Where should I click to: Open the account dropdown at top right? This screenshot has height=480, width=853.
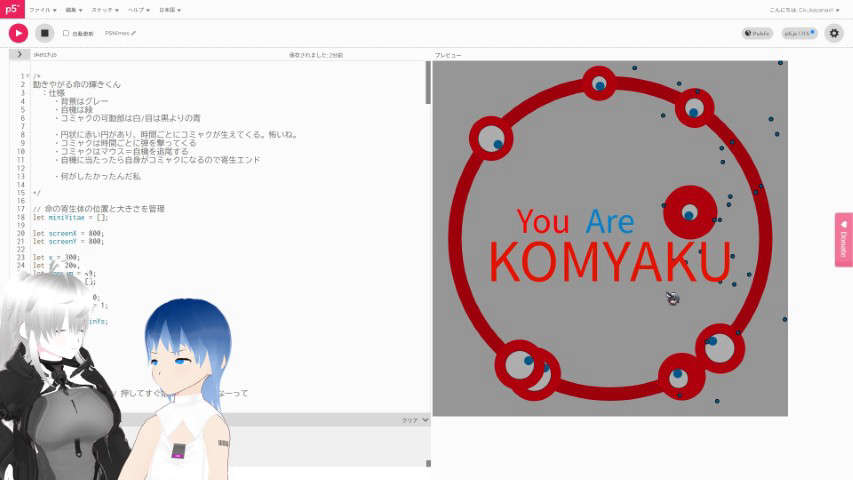tap(810, 9)
